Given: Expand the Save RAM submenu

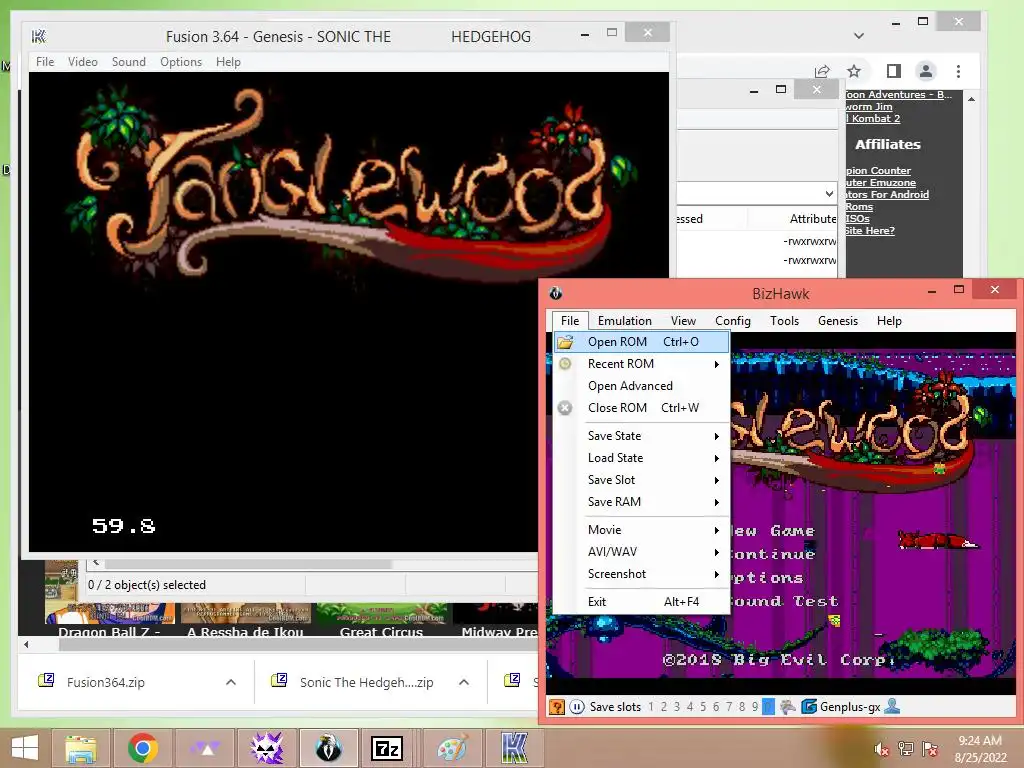Looking at the screenshot, I should pos(641,502).
